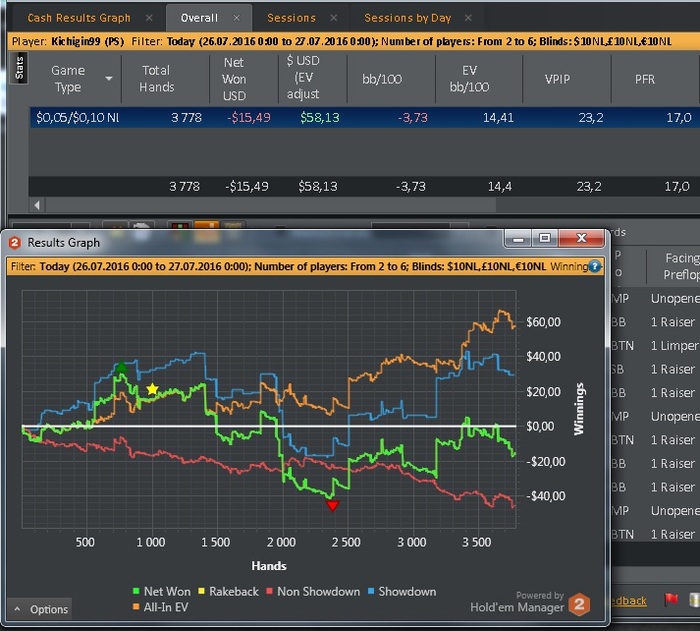Maximize the Results Graph window
This screenshot has width=700, height=631.
(x=545, y=239)
